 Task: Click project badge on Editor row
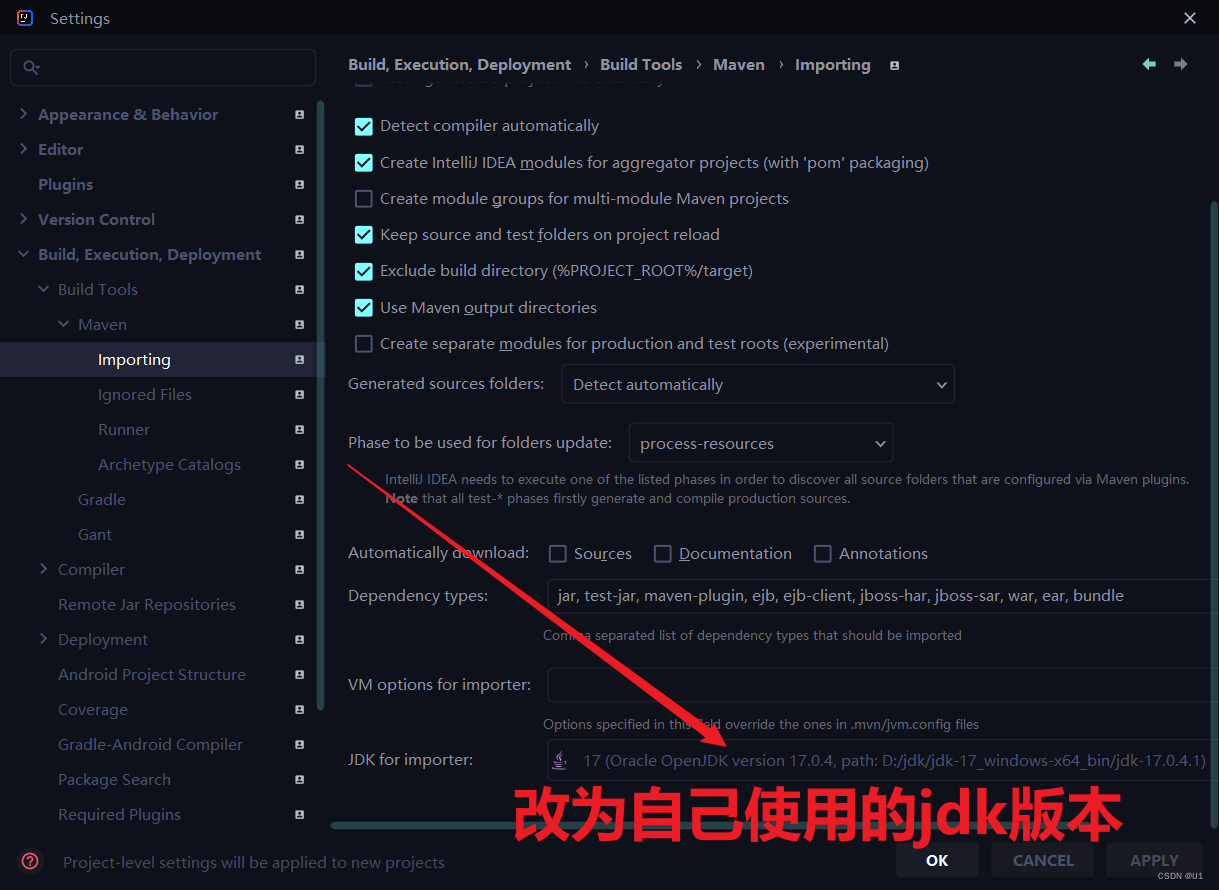click(299, 150)
